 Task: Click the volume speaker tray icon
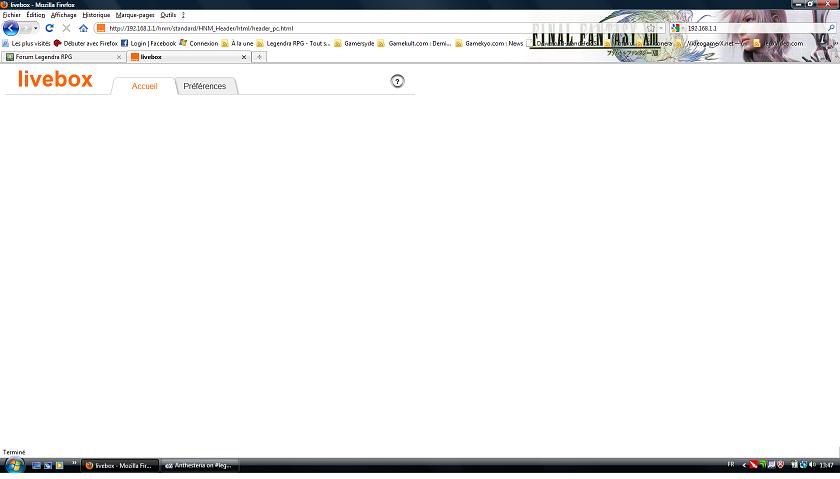(813, 465)
